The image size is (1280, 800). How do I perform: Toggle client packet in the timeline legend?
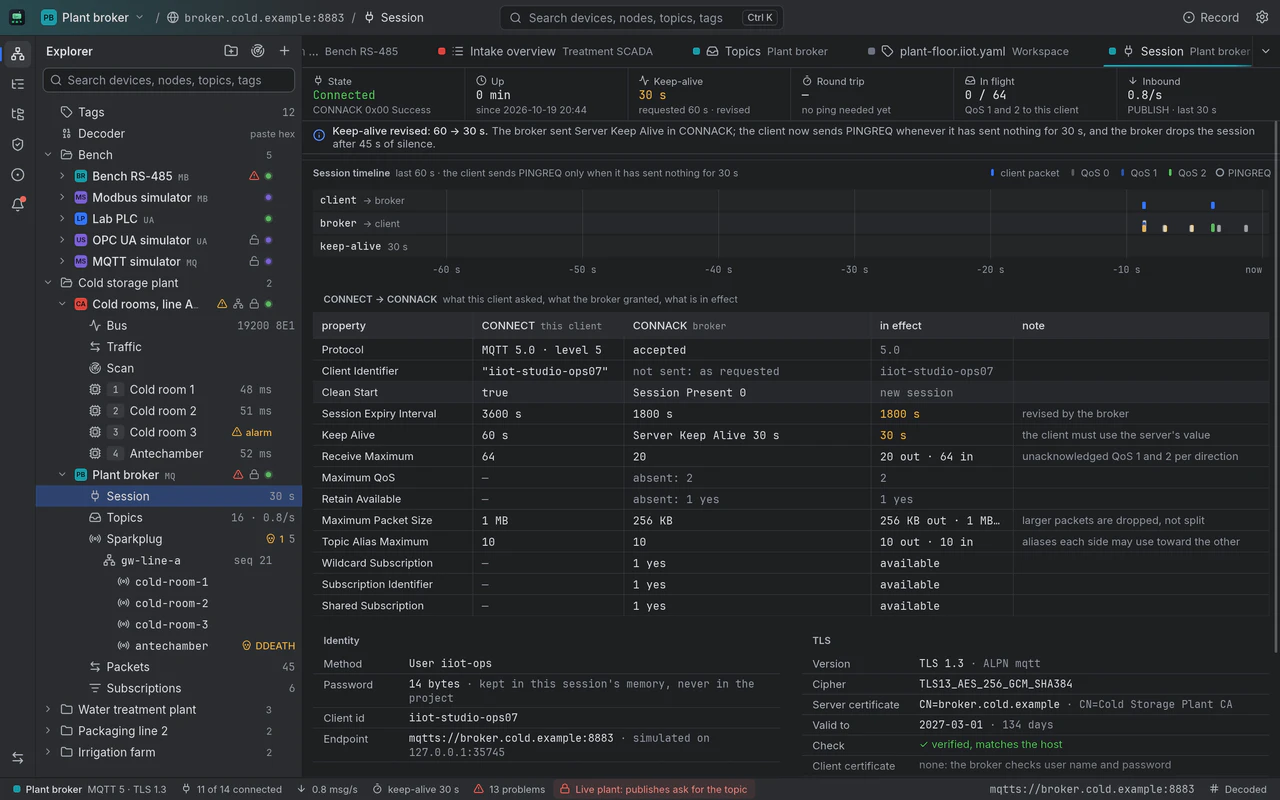1025,173
